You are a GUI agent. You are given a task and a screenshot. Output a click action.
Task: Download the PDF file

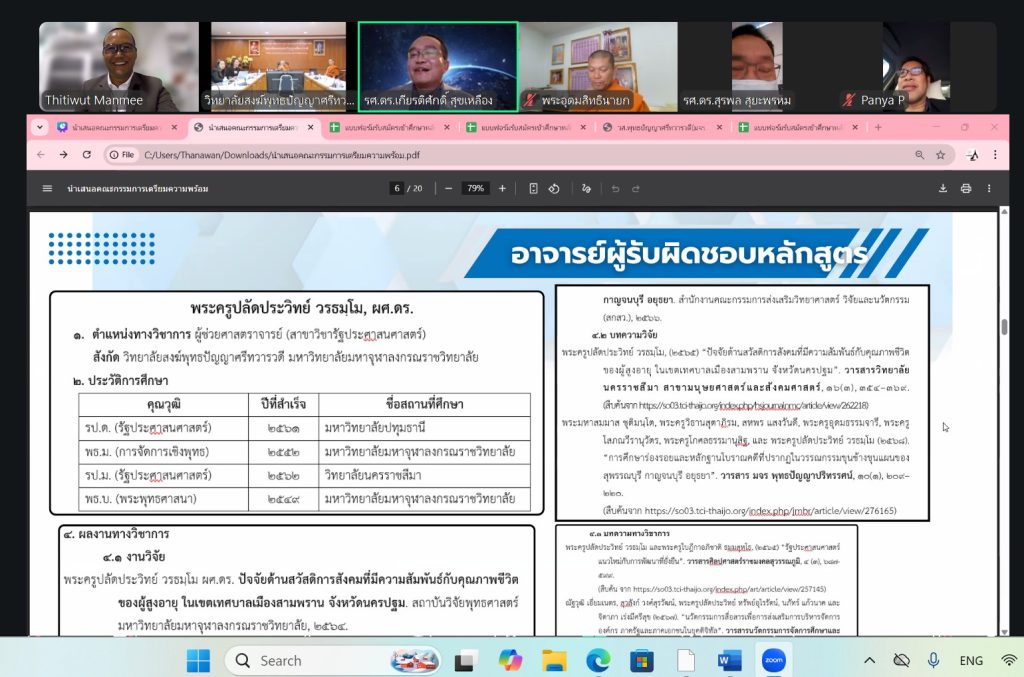coord(942,188)
